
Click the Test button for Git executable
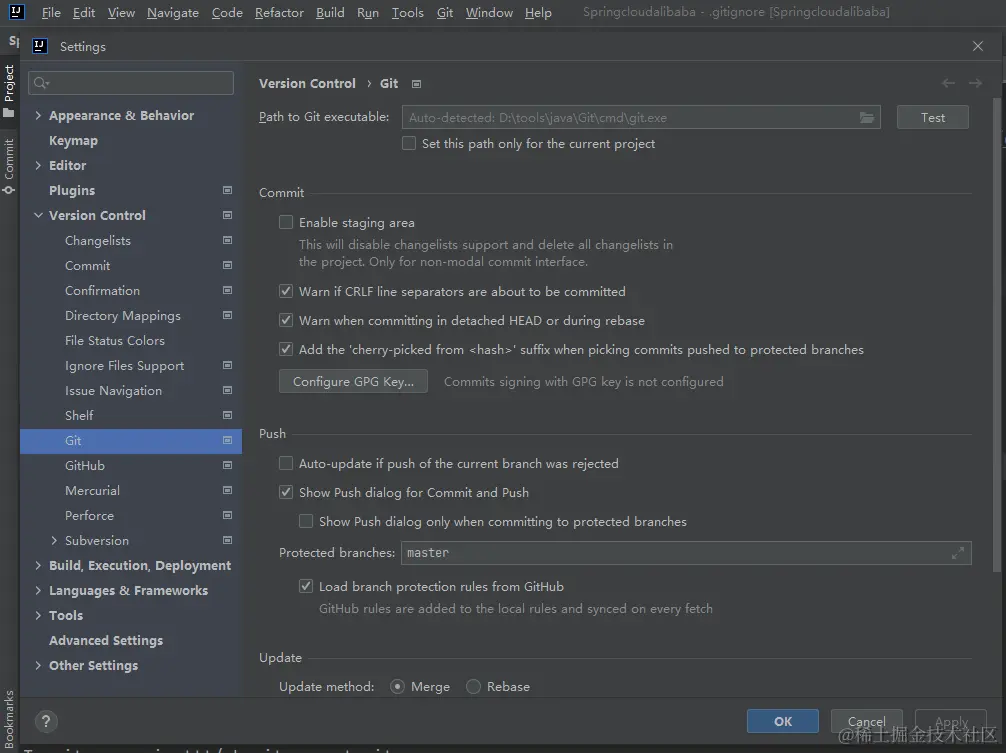(932, 117)
